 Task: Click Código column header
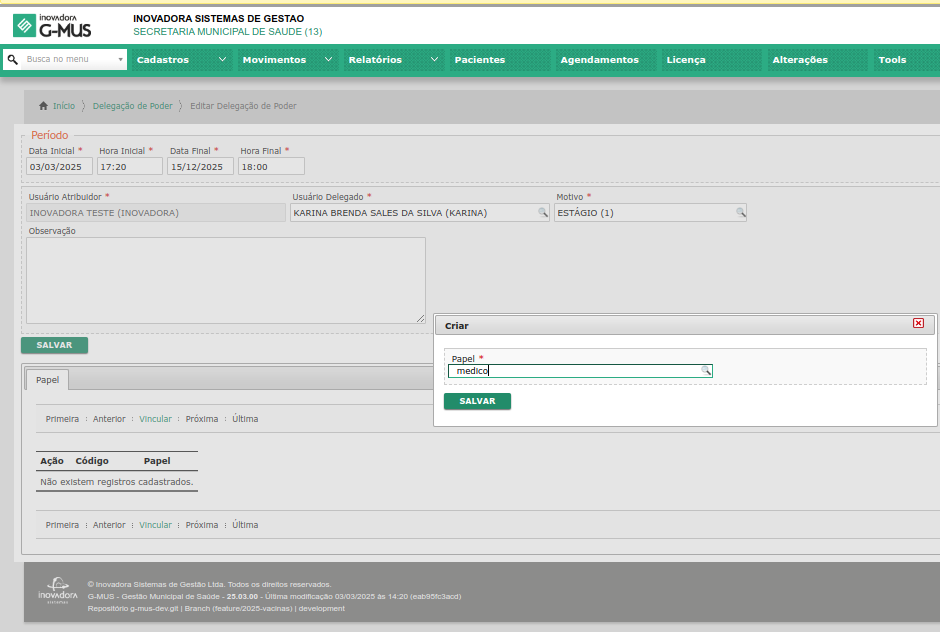[92, 461]
